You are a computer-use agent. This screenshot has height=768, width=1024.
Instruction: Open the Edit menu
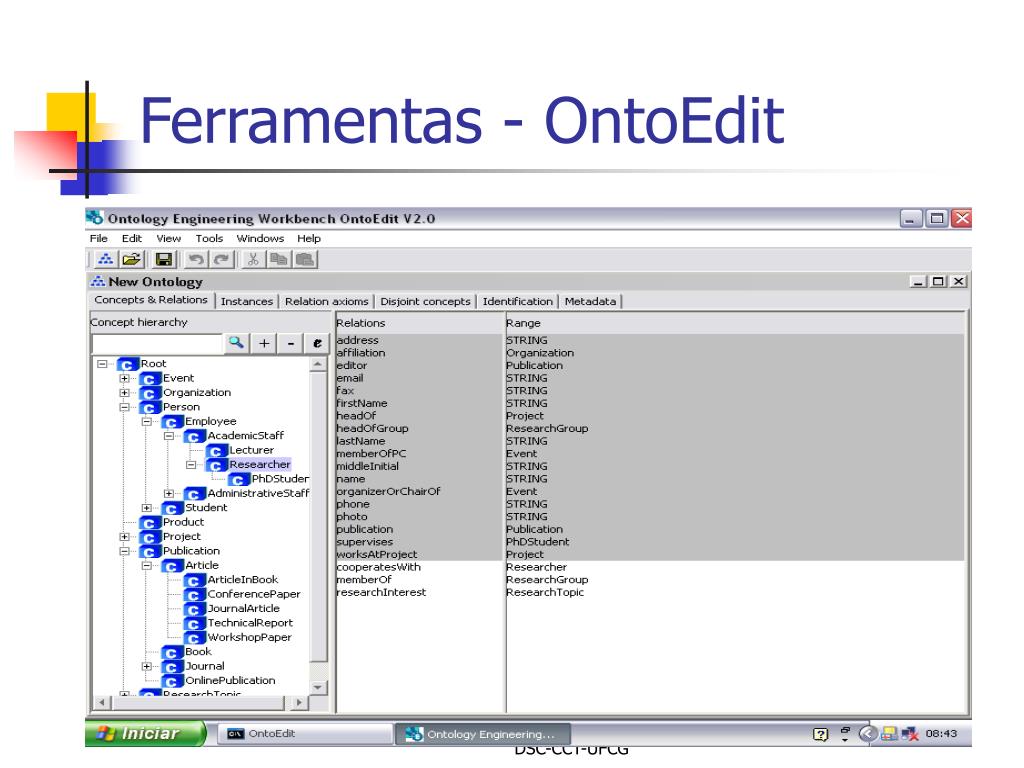pos(131,238)
